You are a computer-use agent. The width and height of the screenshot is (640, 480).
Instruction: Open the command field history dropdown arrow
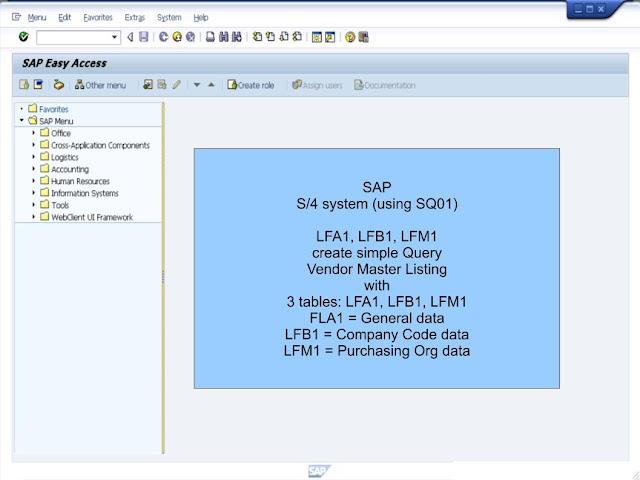click(115, 37)
